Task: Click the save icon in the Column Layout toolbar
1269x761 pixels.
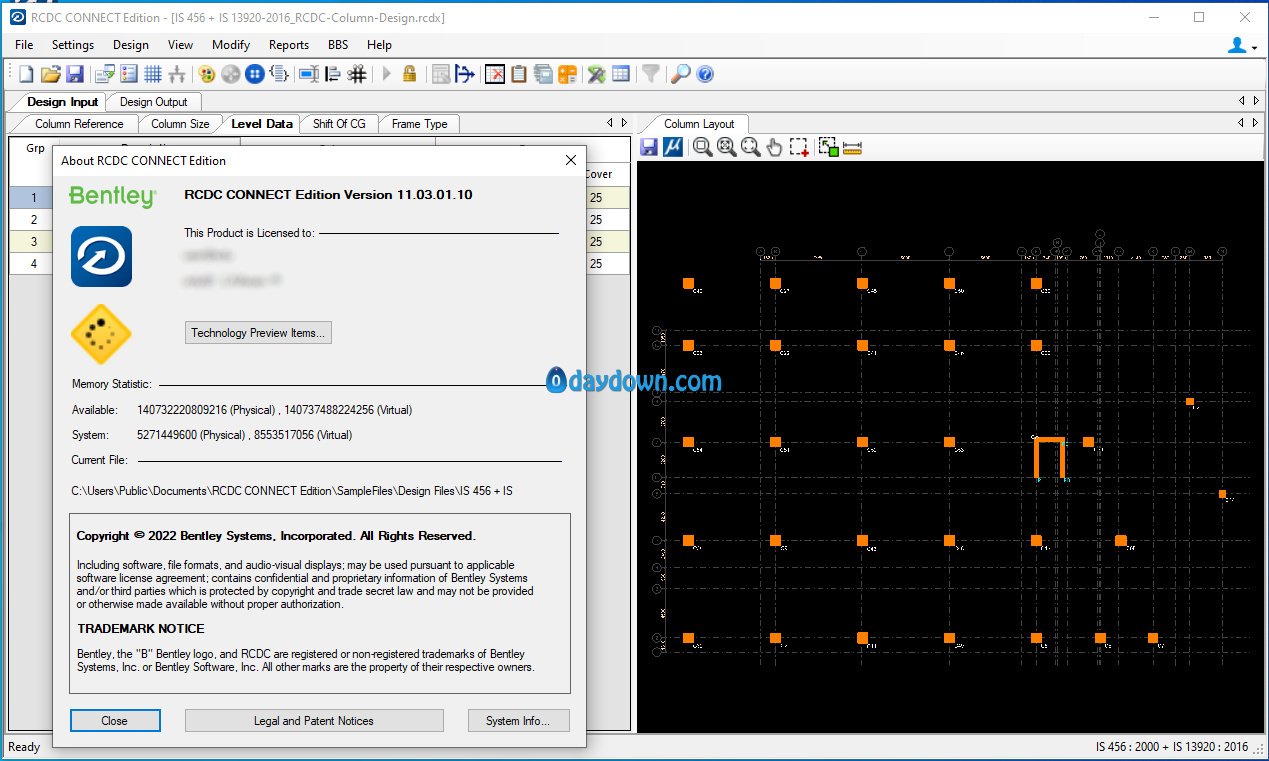Action: pos(649,147)
